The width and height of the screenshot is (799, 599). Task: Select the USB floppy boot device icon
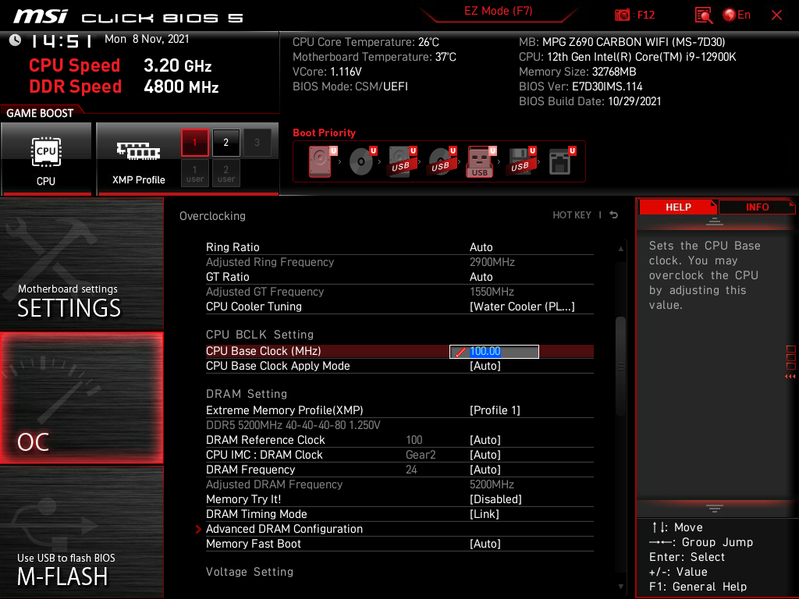521,161
